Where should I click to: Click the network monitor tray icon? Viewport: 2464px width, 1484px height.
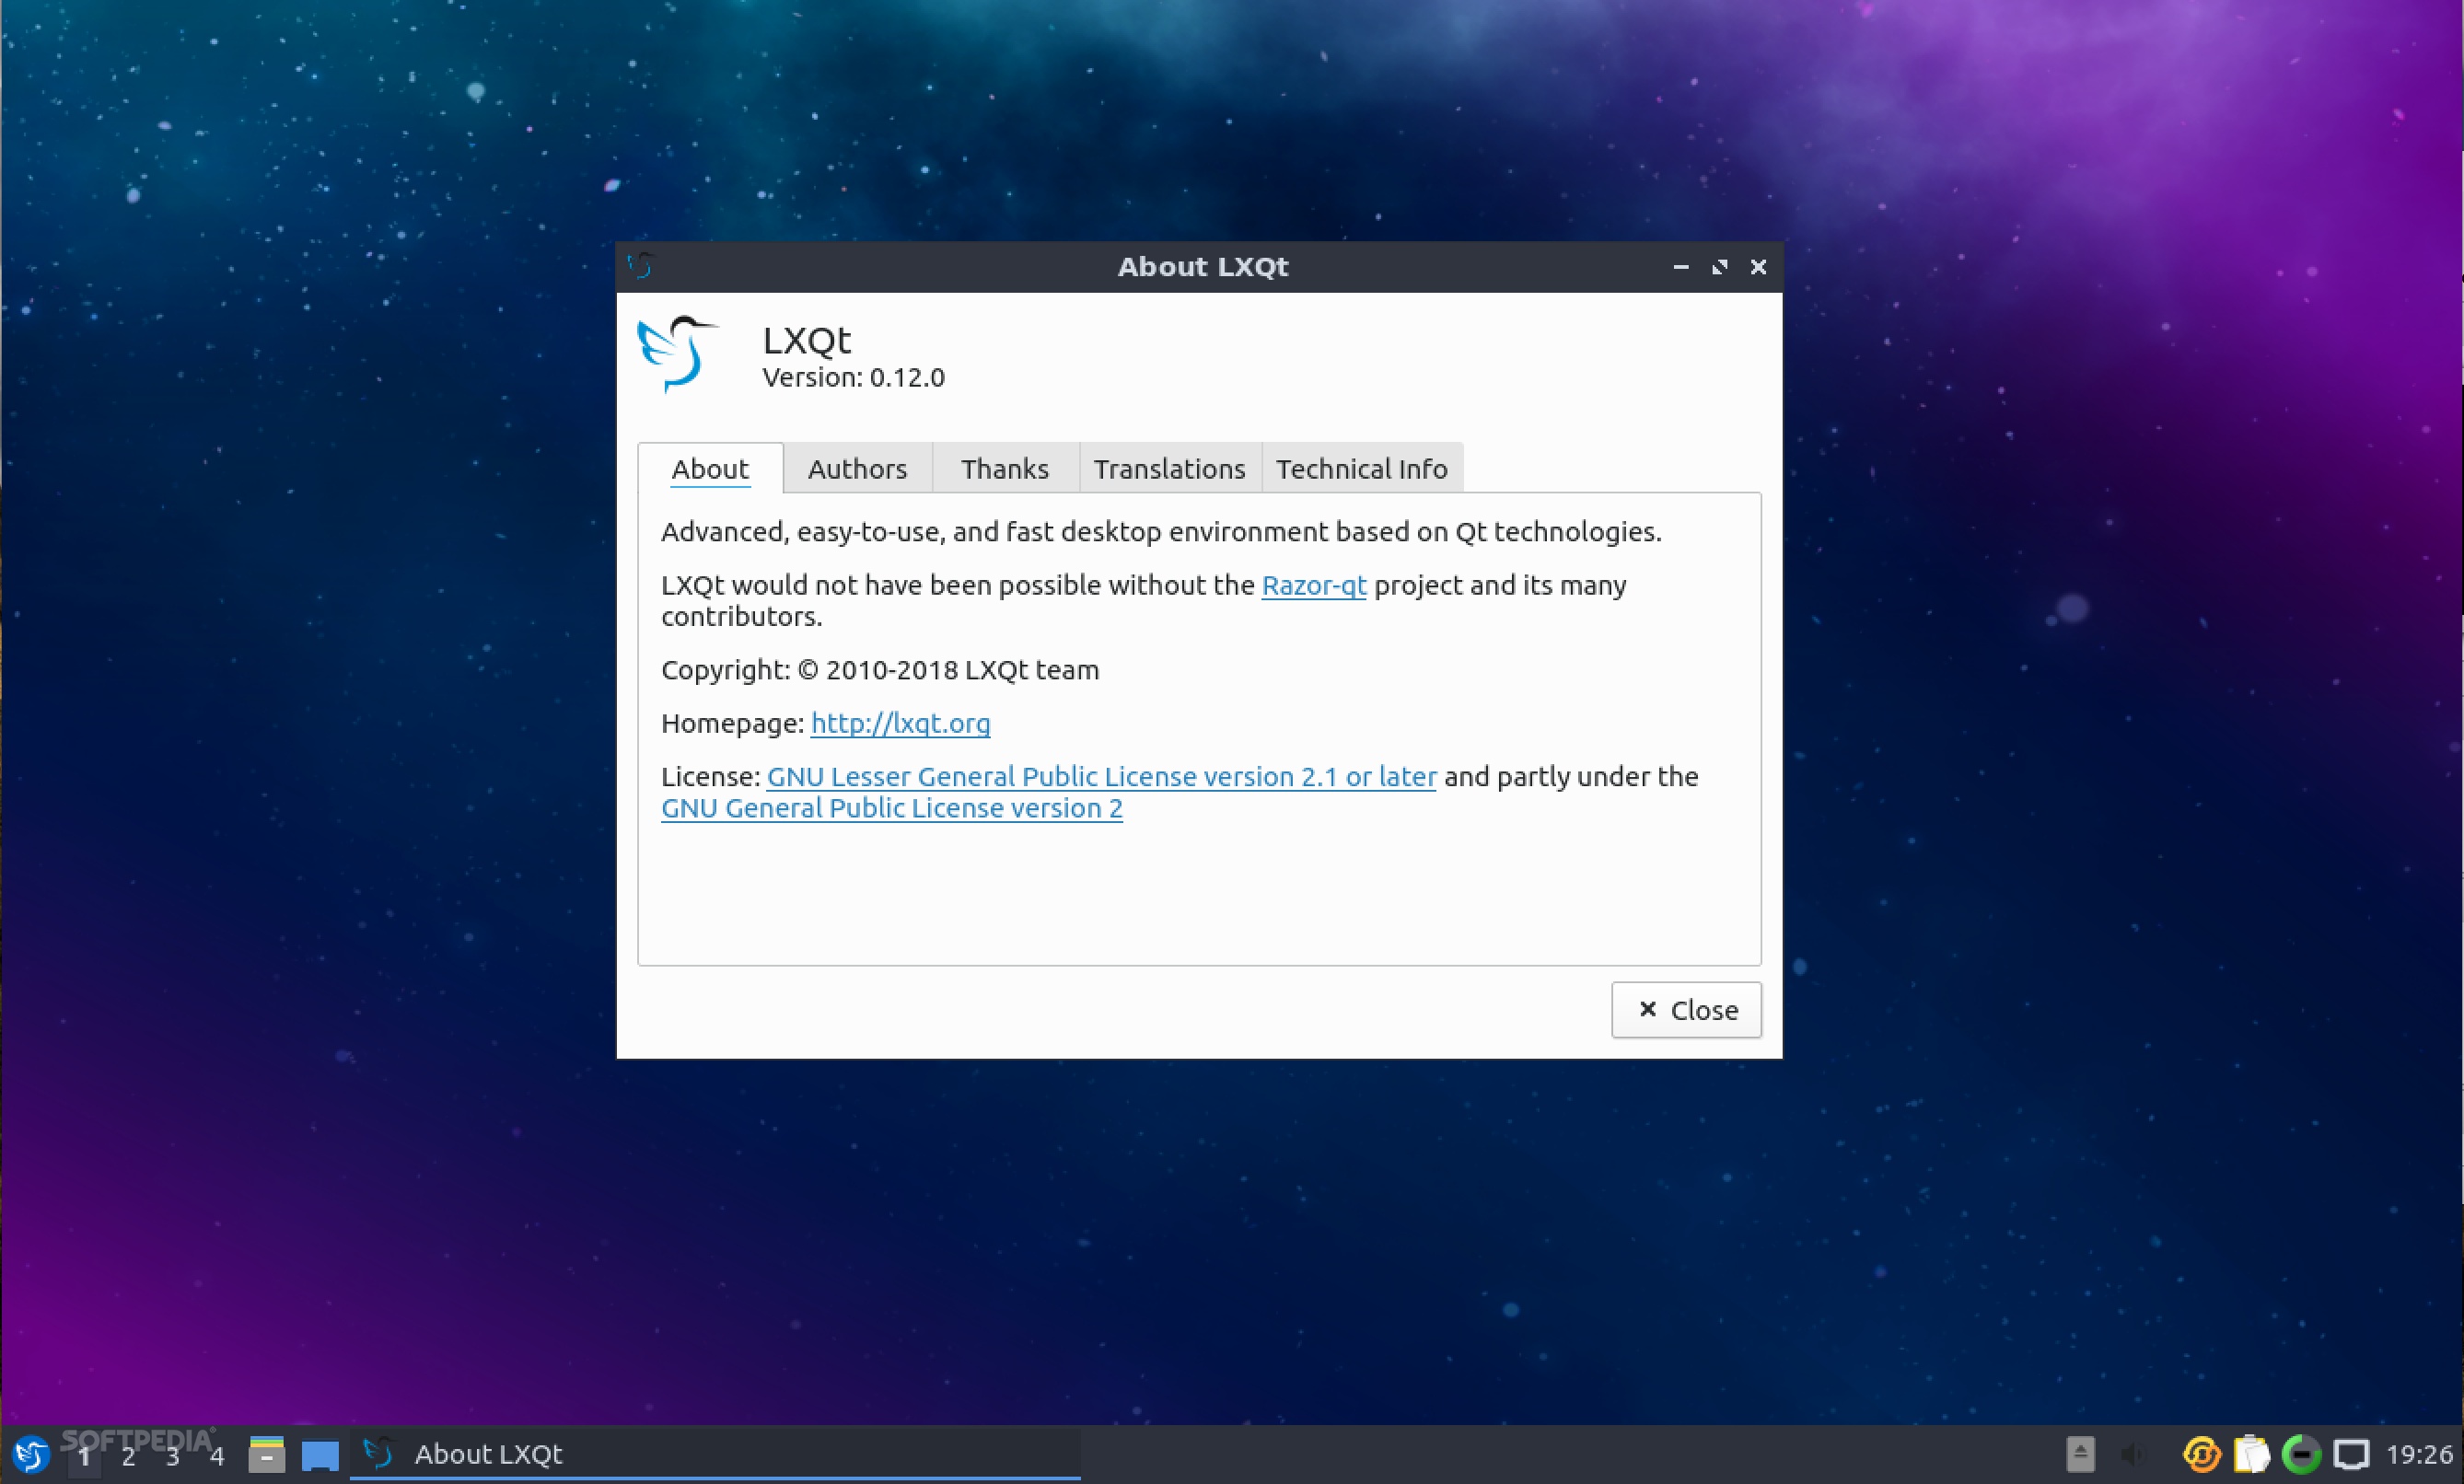click(2350, 1454)
